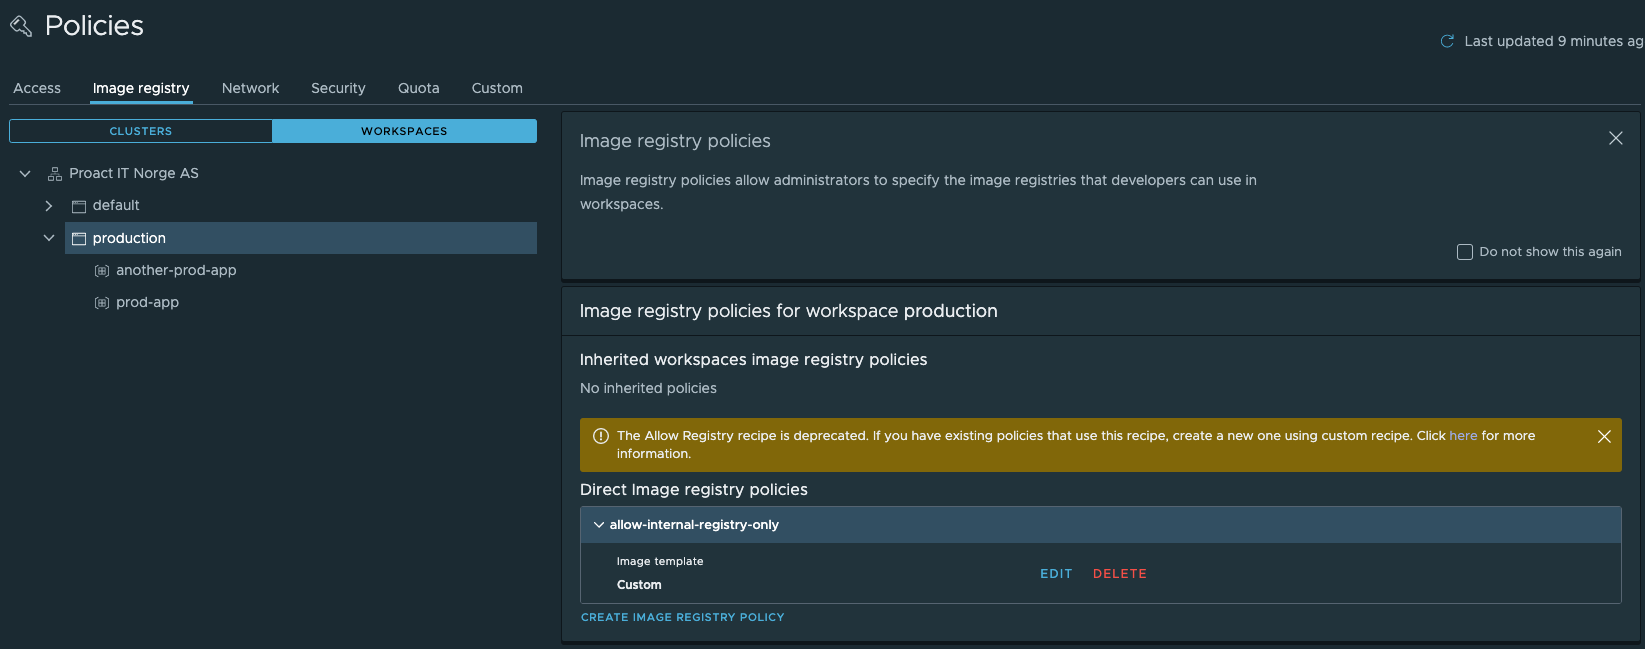This screenshot has width=1645, height=649.
Task: Follow the 'here' link in the warning
Action: (1463, 436)
